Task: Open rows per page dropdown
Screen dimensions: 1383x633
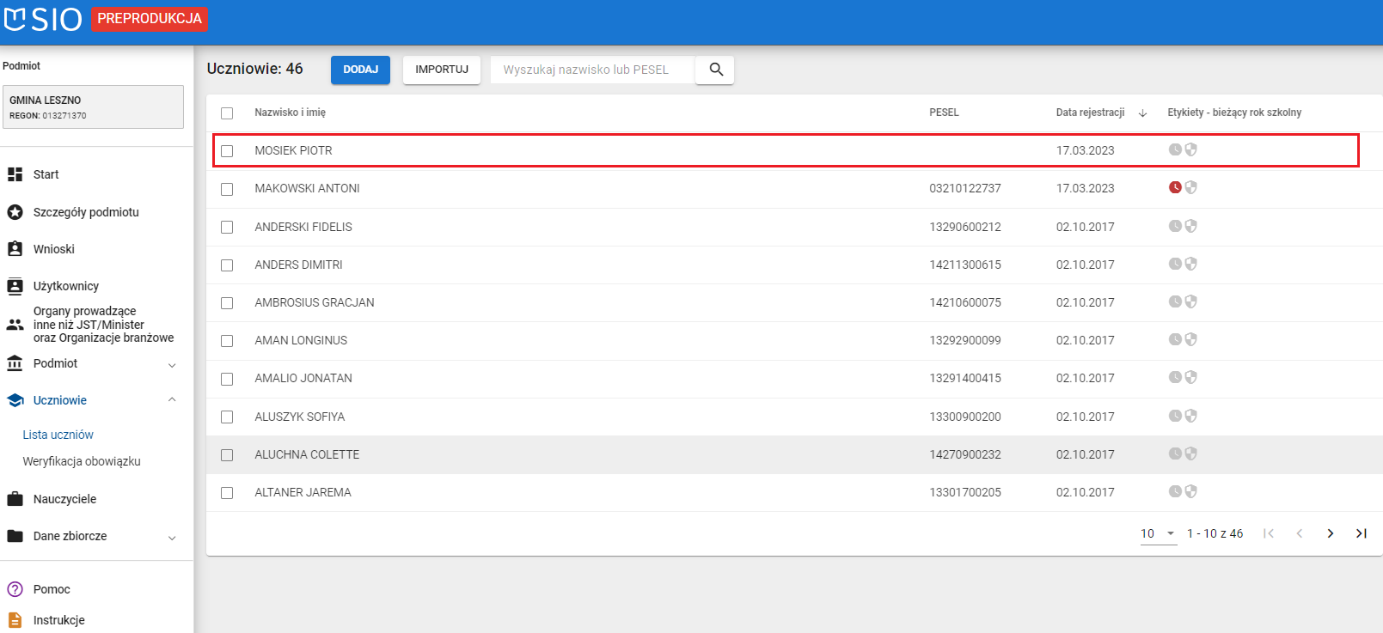Action: 1159,534
